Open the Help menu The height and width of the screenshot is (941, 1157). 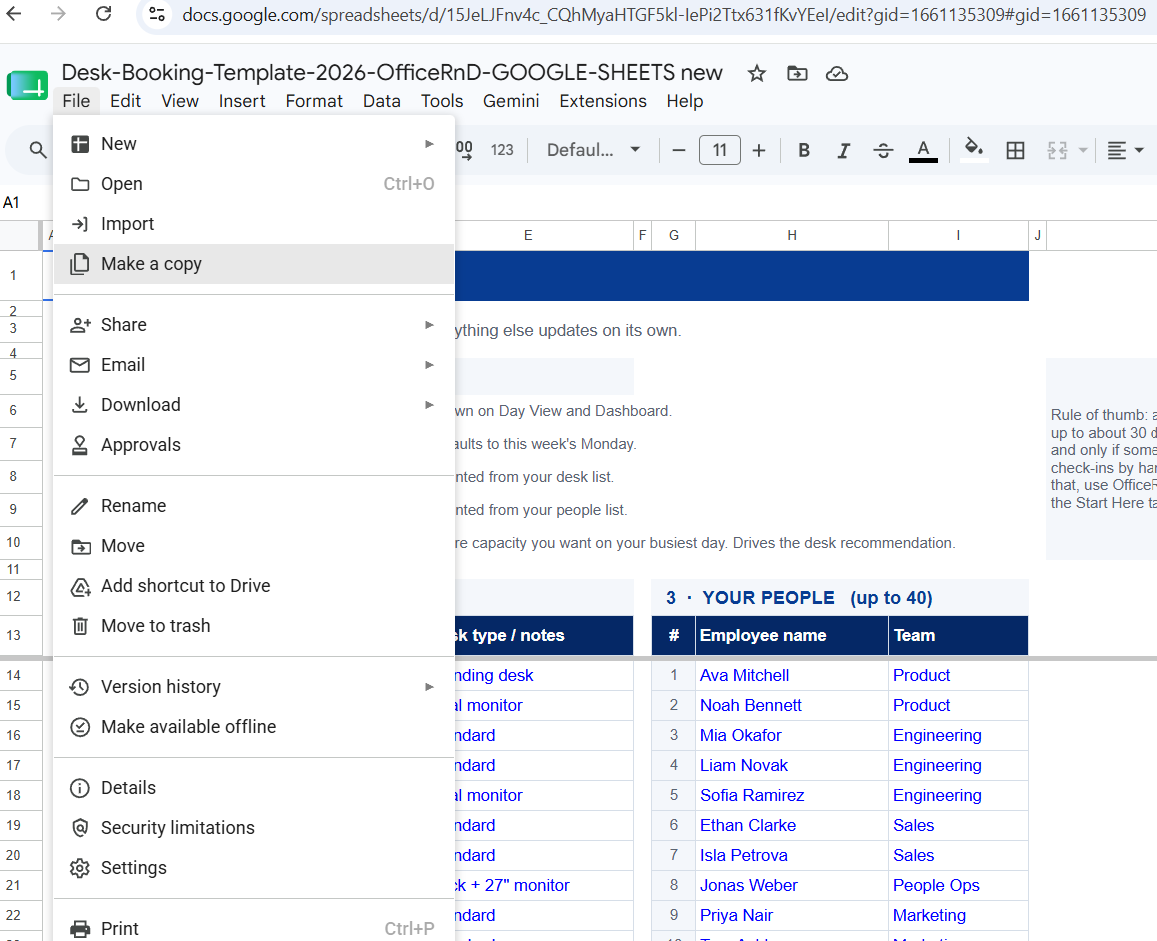(x=685, y=101)
